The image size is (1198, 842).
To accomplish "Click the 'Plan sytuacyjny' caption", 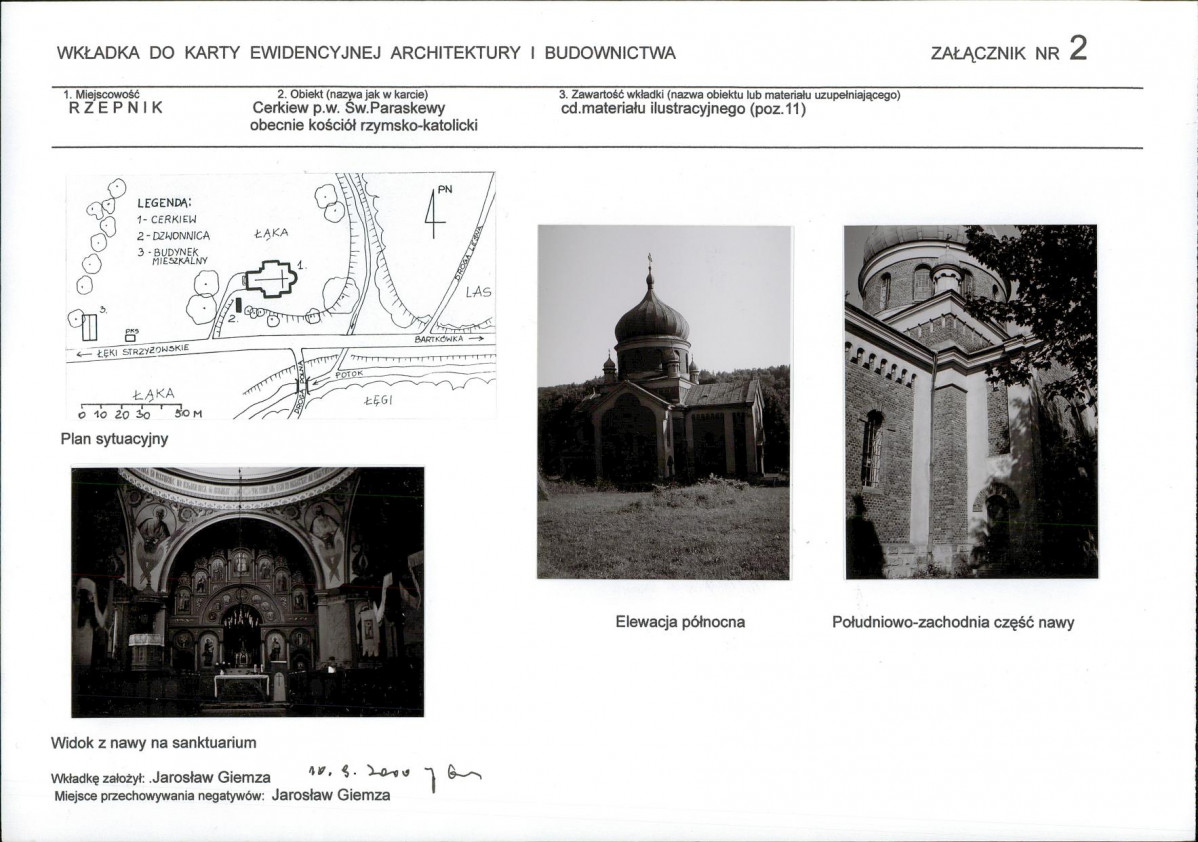I will 114,438.
